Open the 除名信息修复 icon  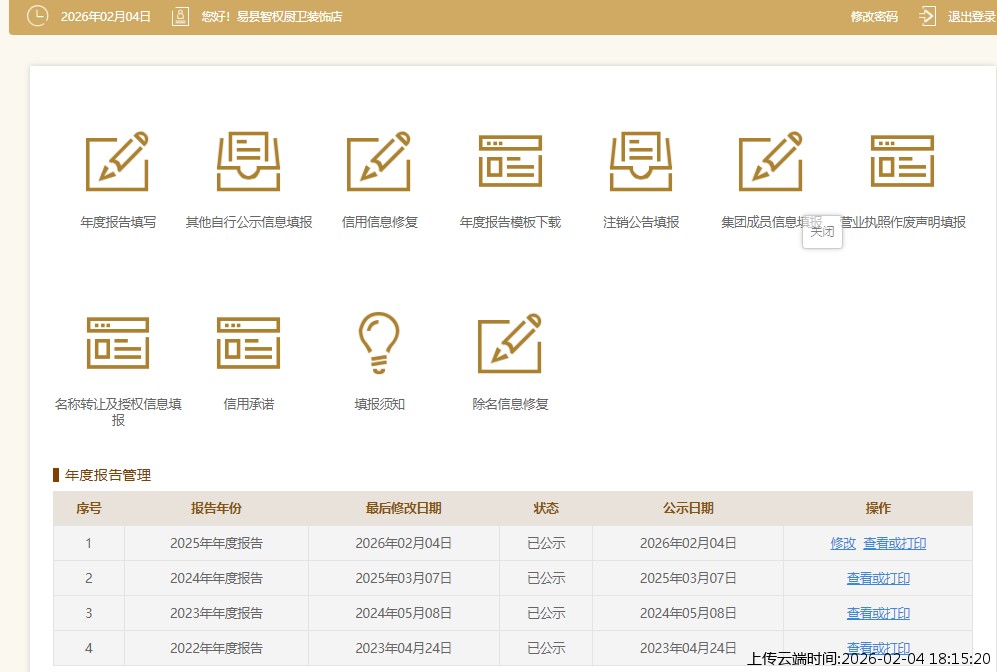click(510, 343)
